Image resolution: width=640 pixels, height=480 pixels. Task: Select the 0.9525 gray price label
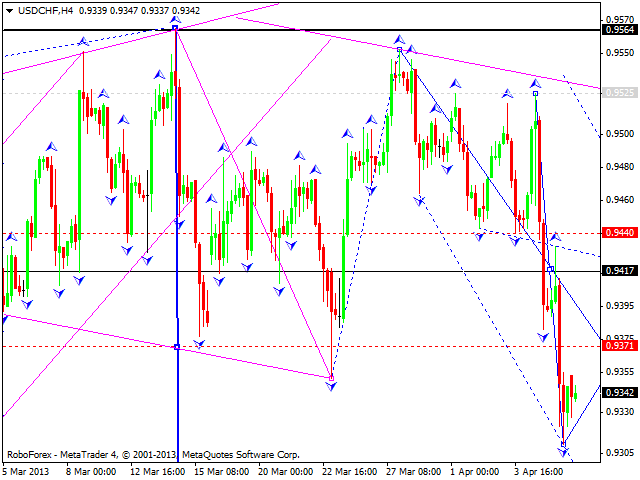[617, 92]
